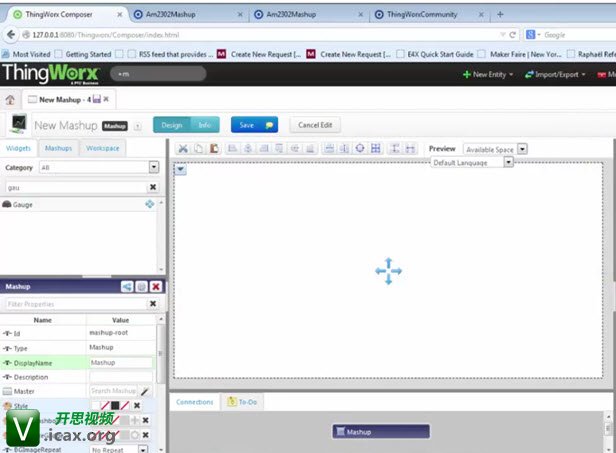Image resolution: width=616 pixels, height=453 pixels.
Task: Click the Type property row label
Action: click(x=20, y=348)
